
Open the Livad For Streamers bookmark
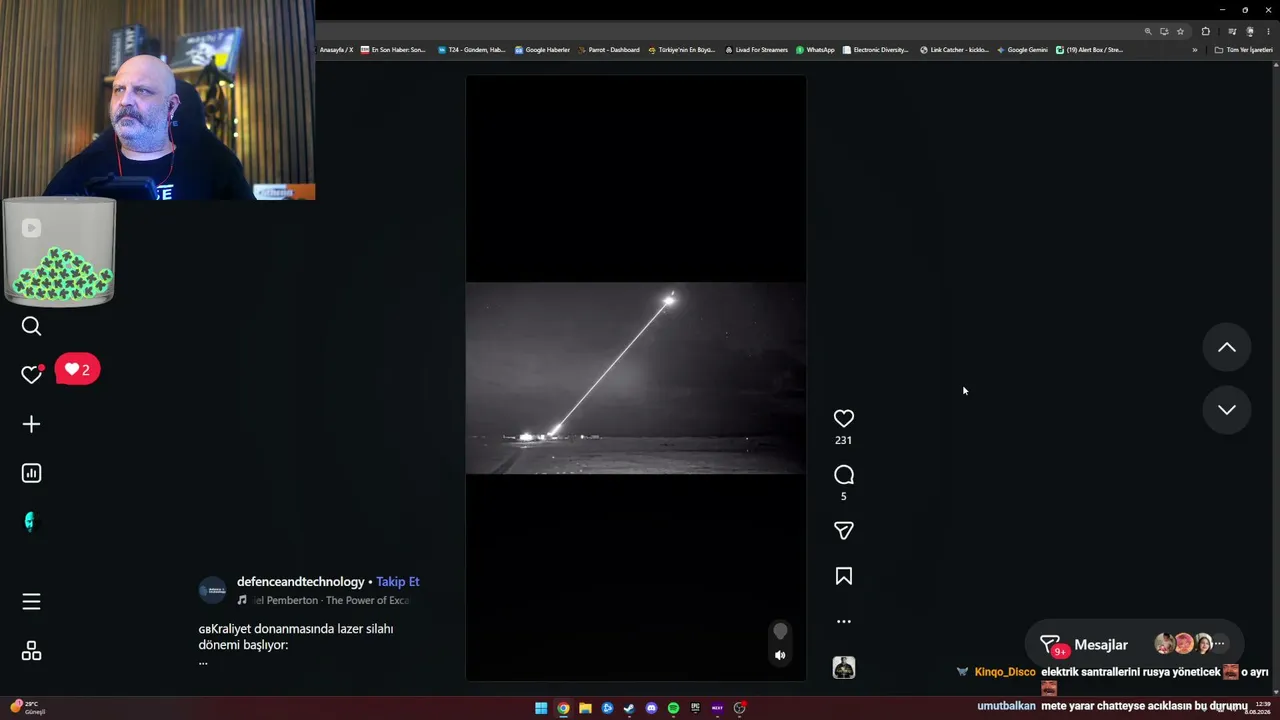point(757,50)
